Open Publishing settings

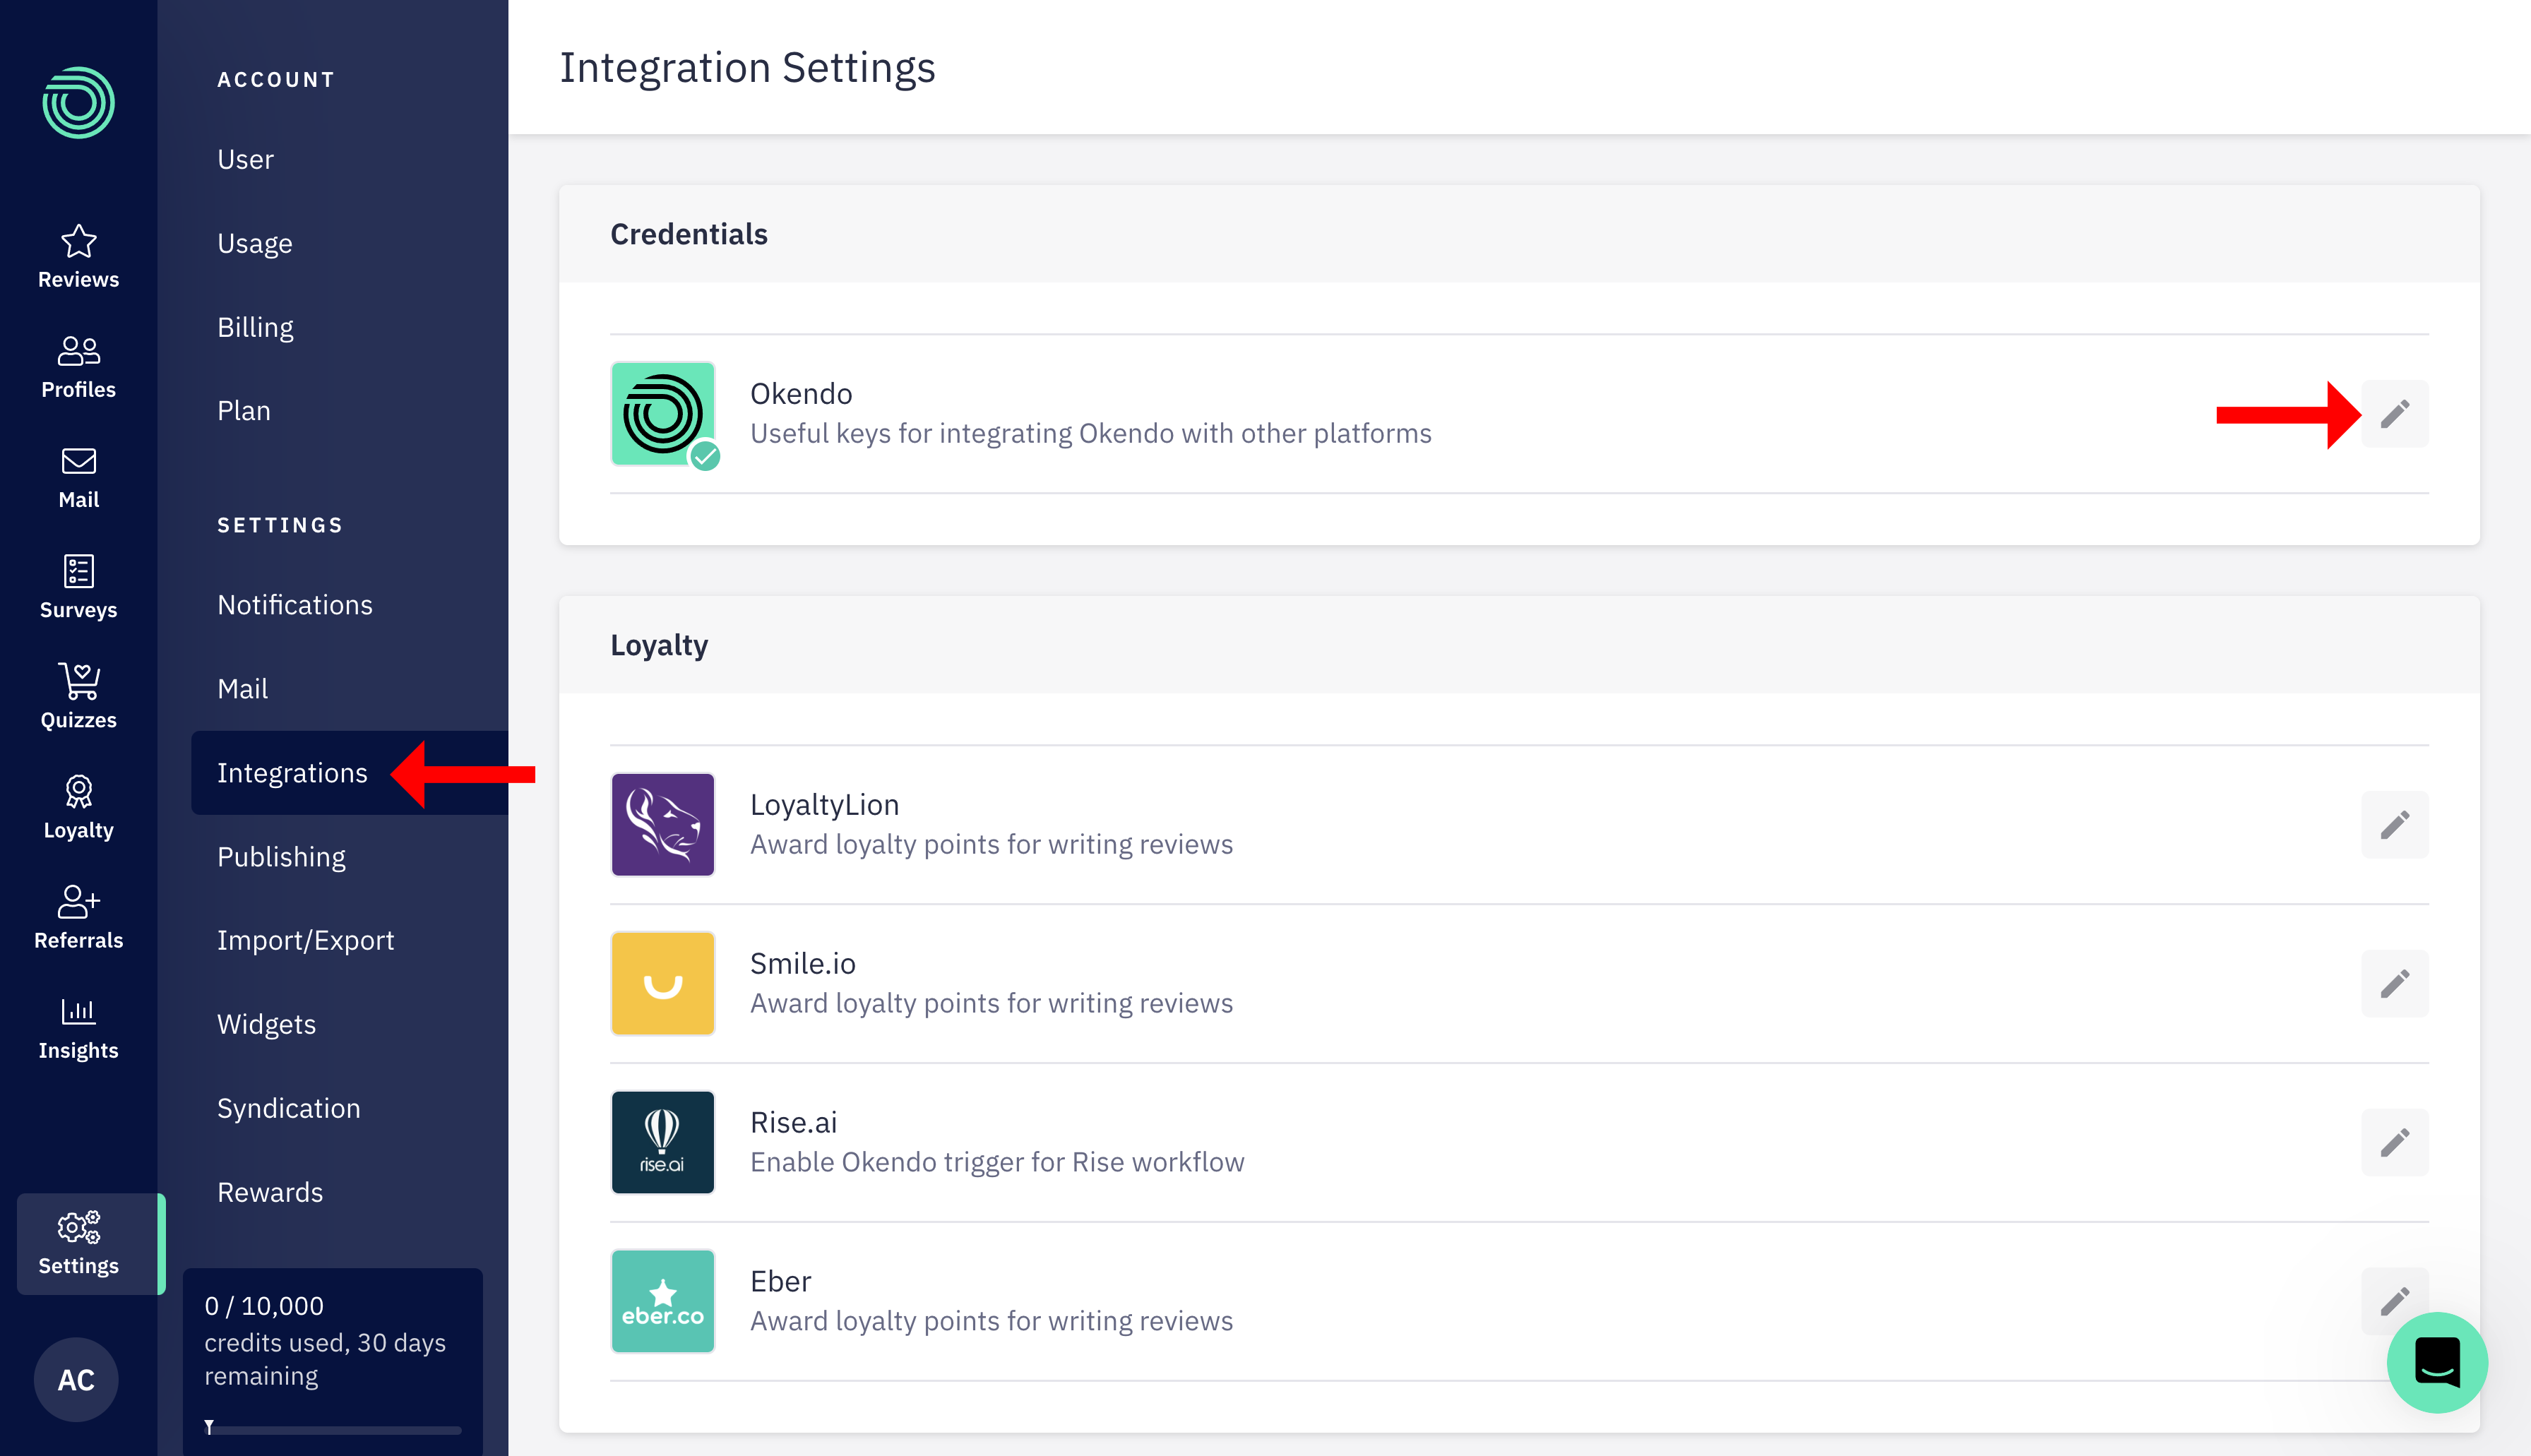(281, 856)
